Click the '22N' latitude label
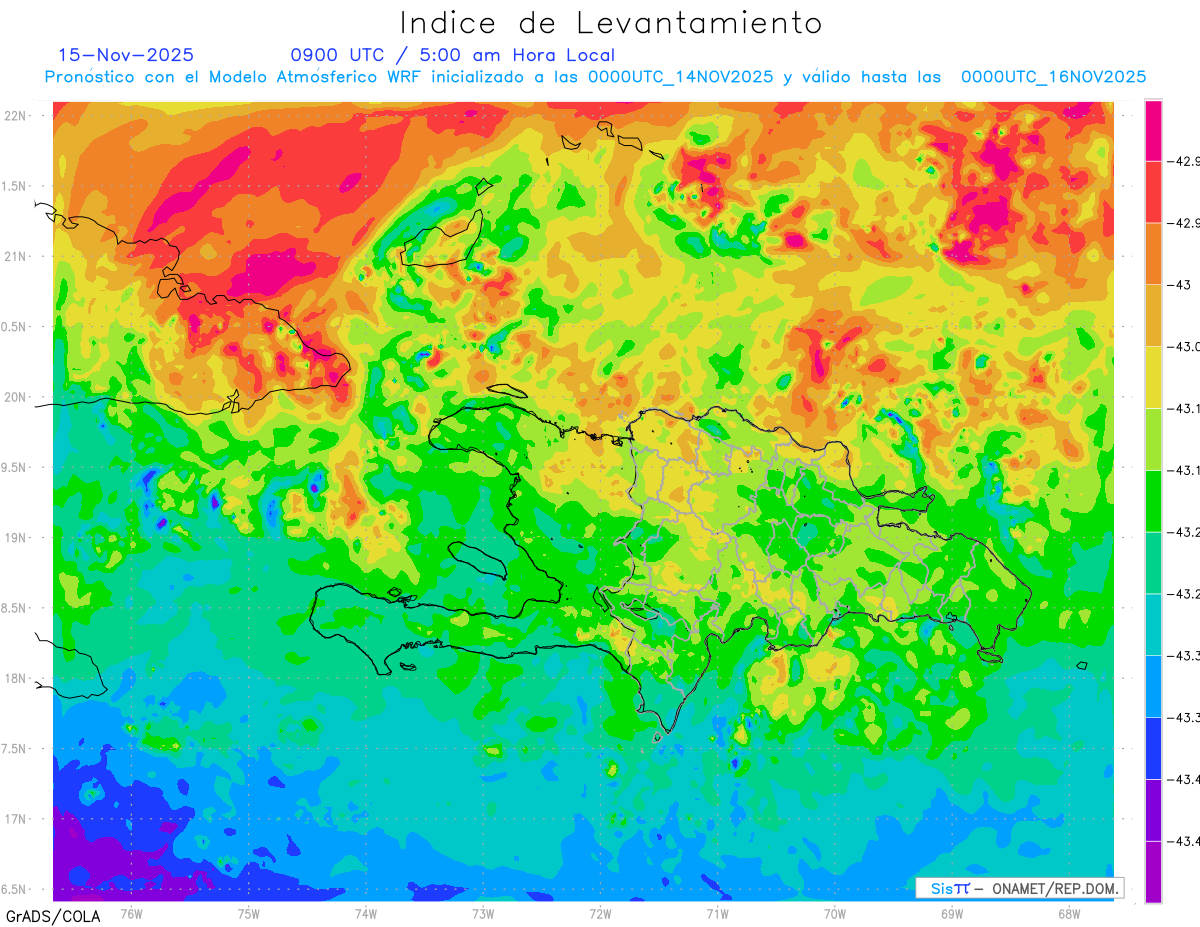 pyautogui.click(x=15, y=116)
